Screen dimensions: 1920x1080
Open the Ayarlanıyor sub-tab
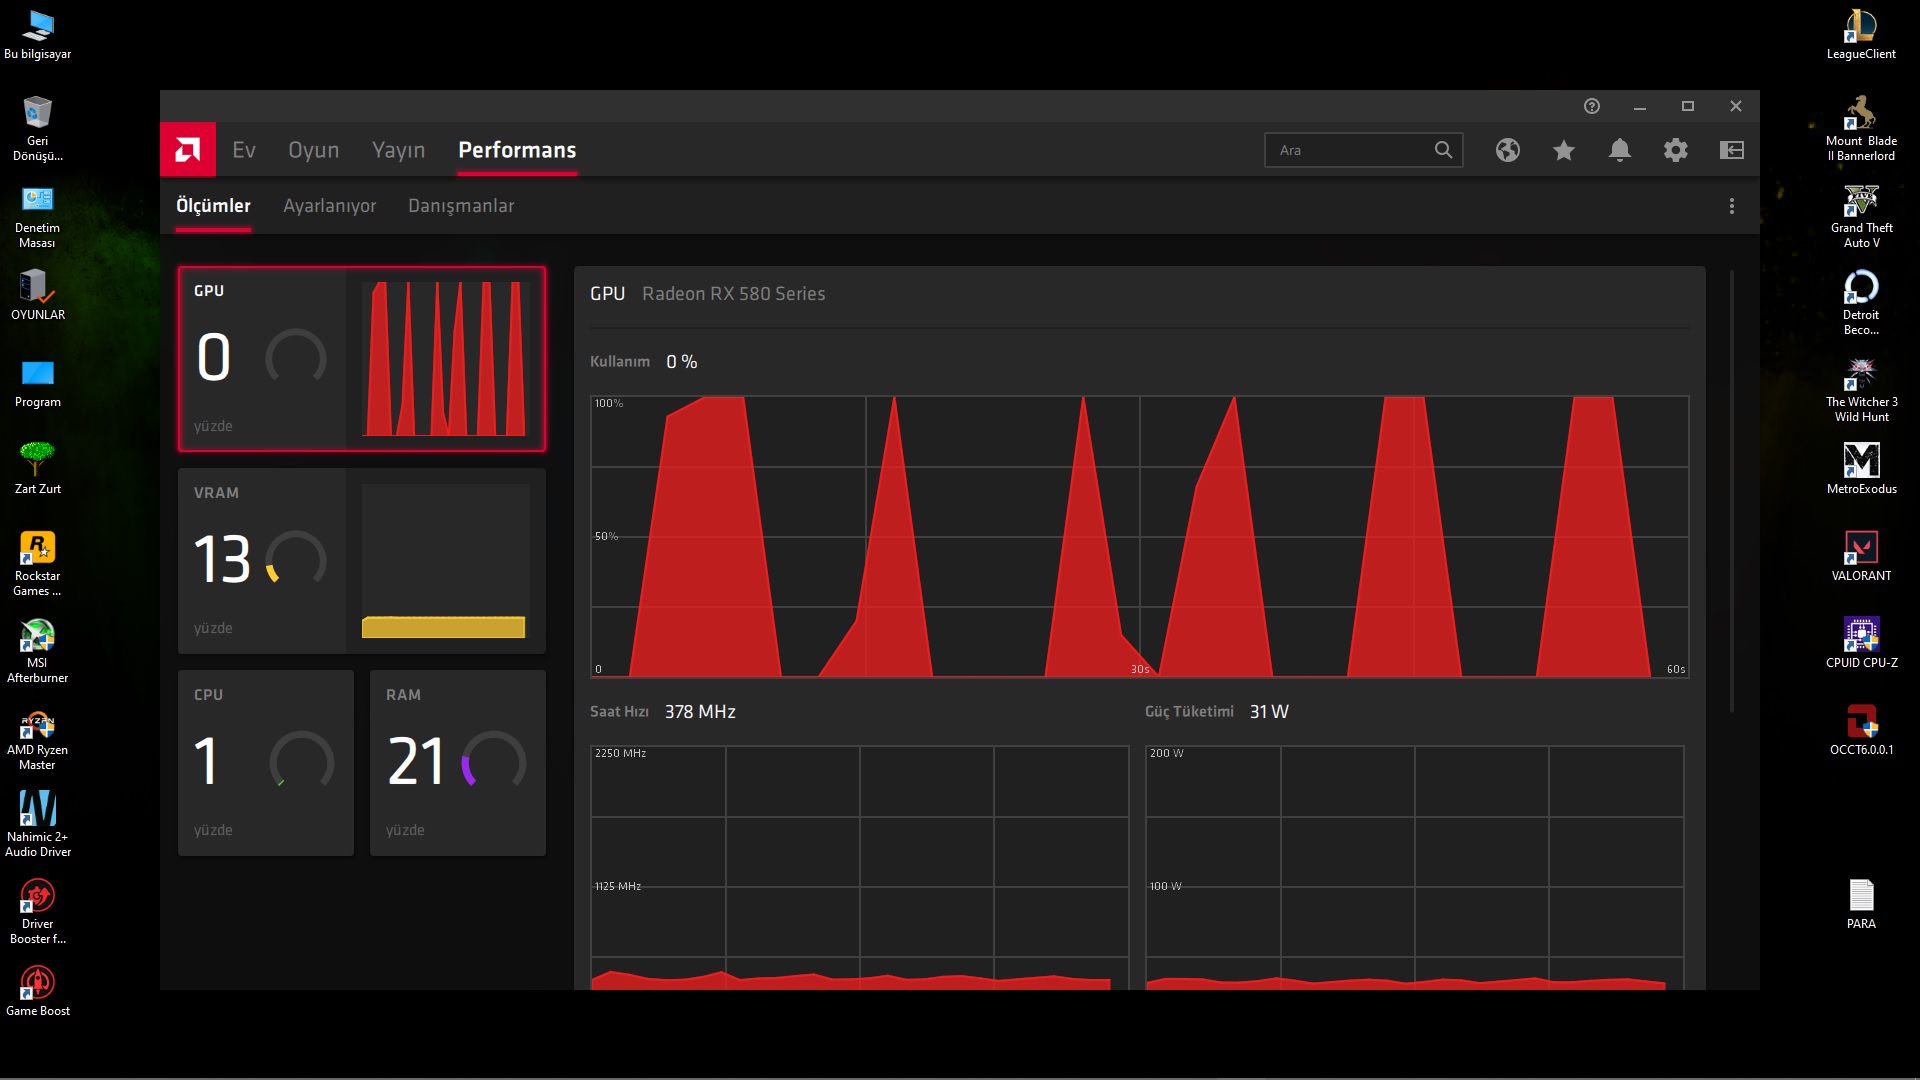(x=330, y=206)
